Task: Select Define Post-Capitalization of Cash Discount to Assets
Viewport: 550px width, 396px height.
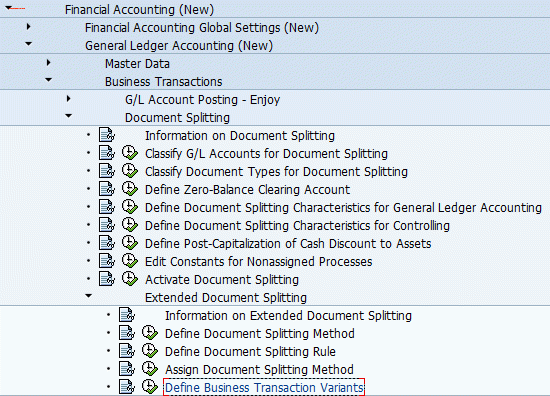Action: [x=288, y=243]
